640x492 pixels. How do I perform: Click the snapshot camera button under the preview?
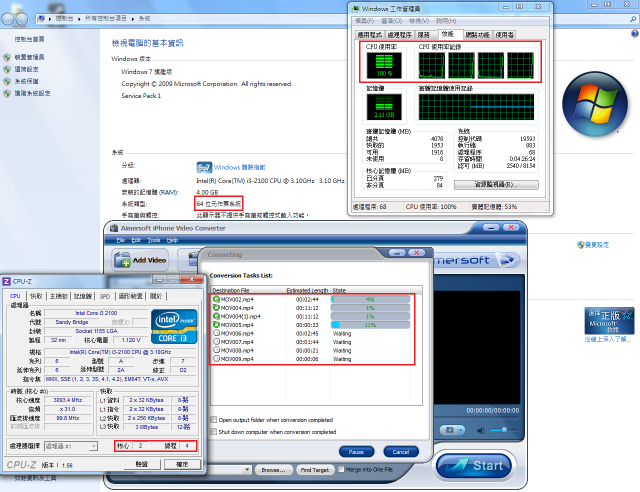pyautogui.click(x=449, y=430)
